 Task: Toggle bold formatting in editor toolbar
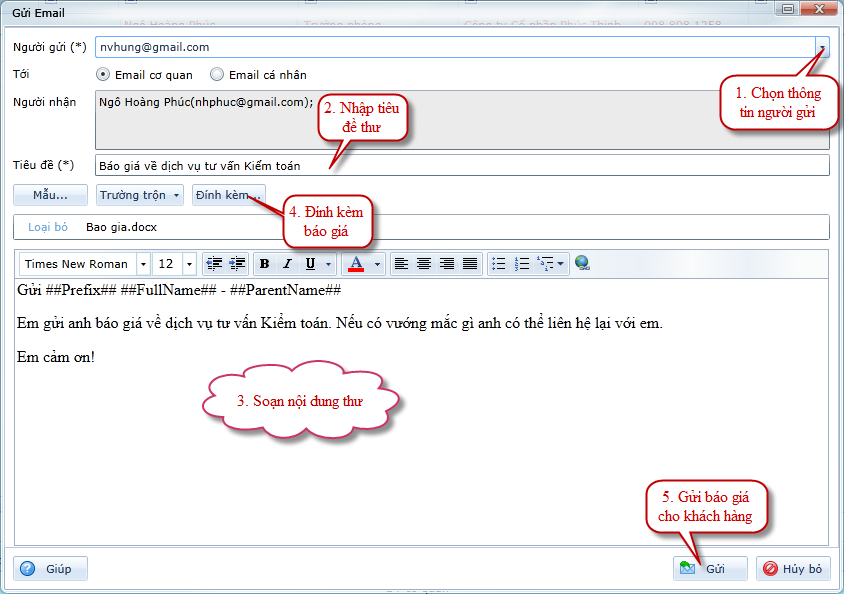265,264
